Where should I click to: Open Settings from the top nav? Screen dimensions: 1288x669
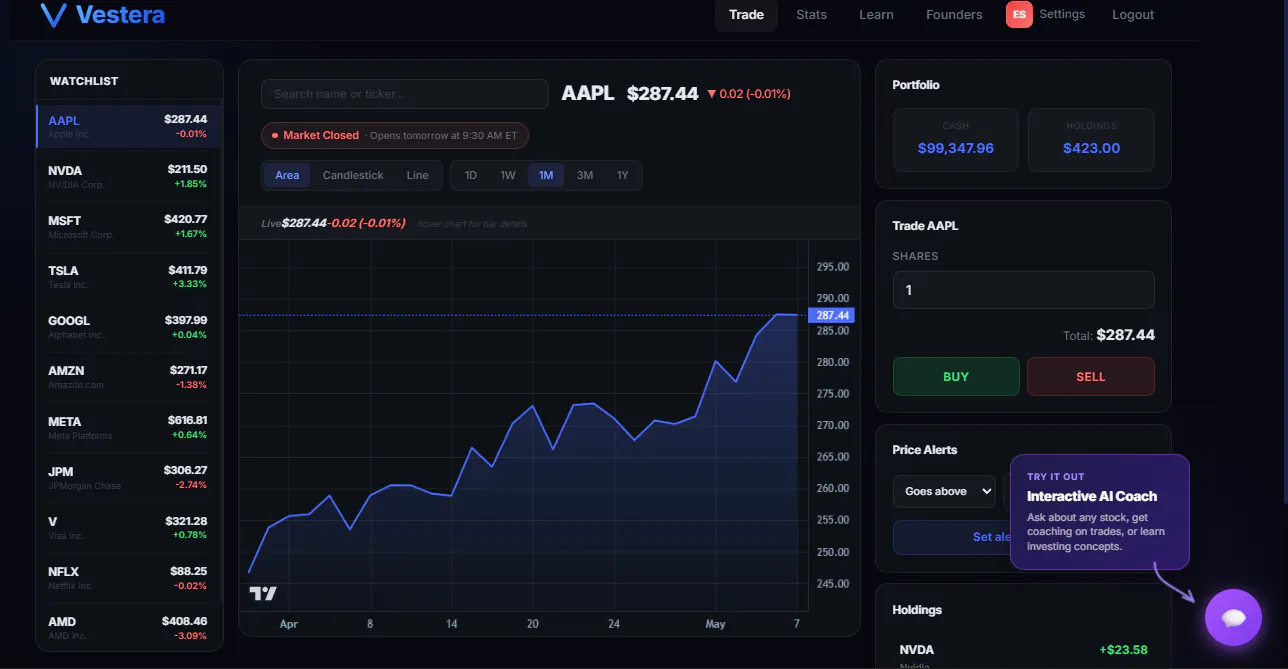1062,14
